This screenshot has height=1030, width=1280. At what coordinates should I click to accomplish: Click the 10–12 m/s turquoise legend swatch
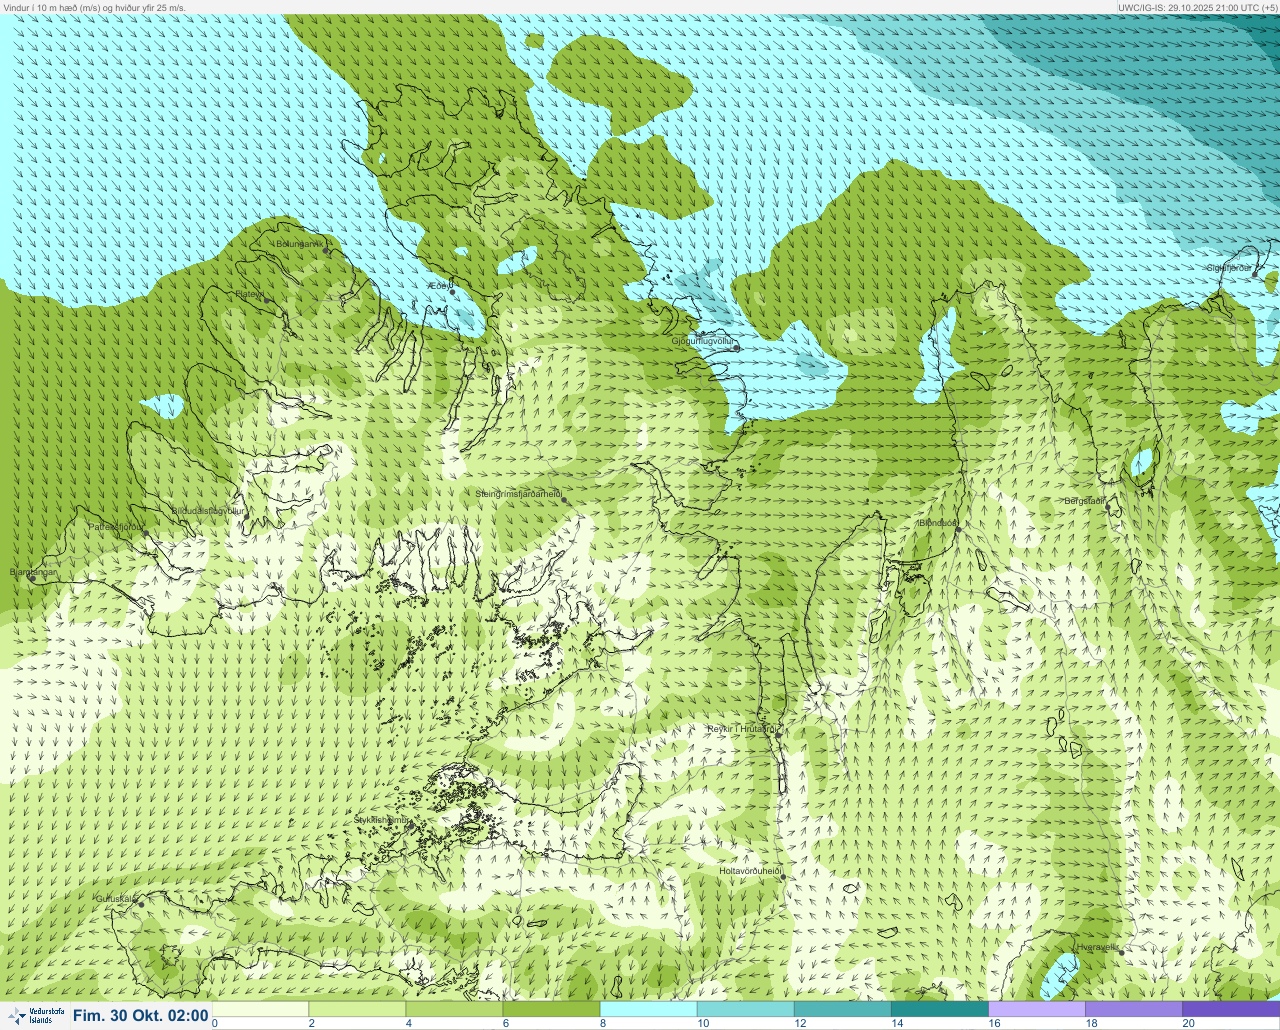(x=745, y=1009)
